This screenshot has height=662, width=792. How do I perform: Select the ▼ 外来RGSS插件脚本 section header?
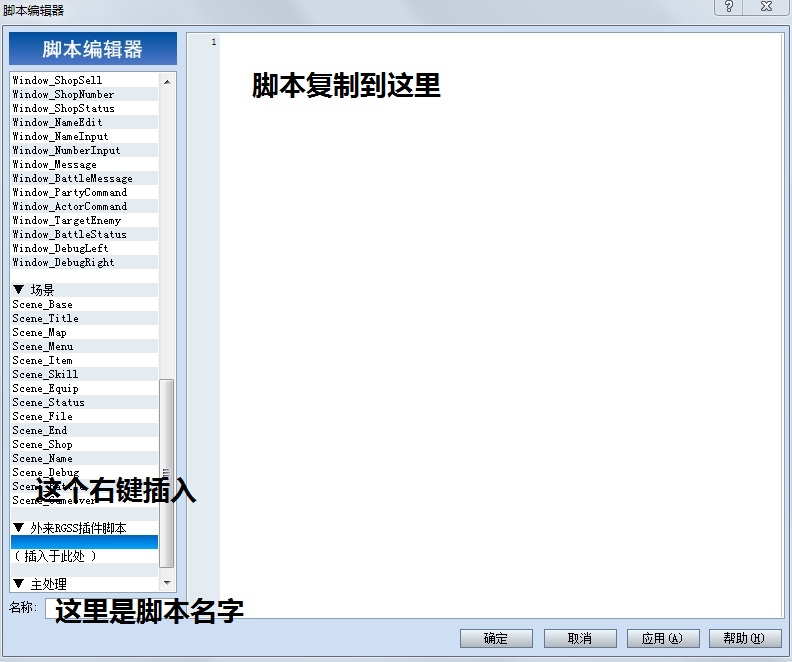[x=84, y=528]
